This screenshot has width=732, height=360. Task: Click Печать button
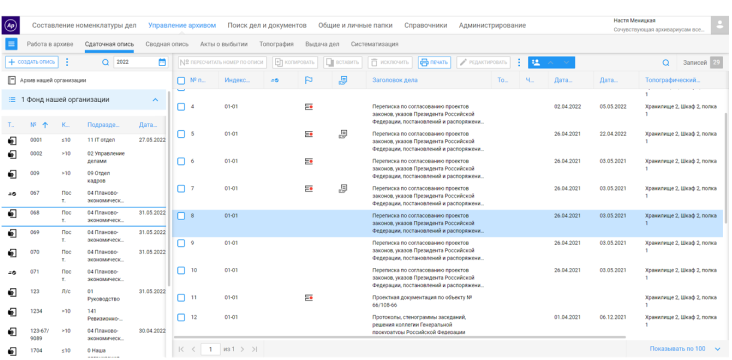[434, 62]
